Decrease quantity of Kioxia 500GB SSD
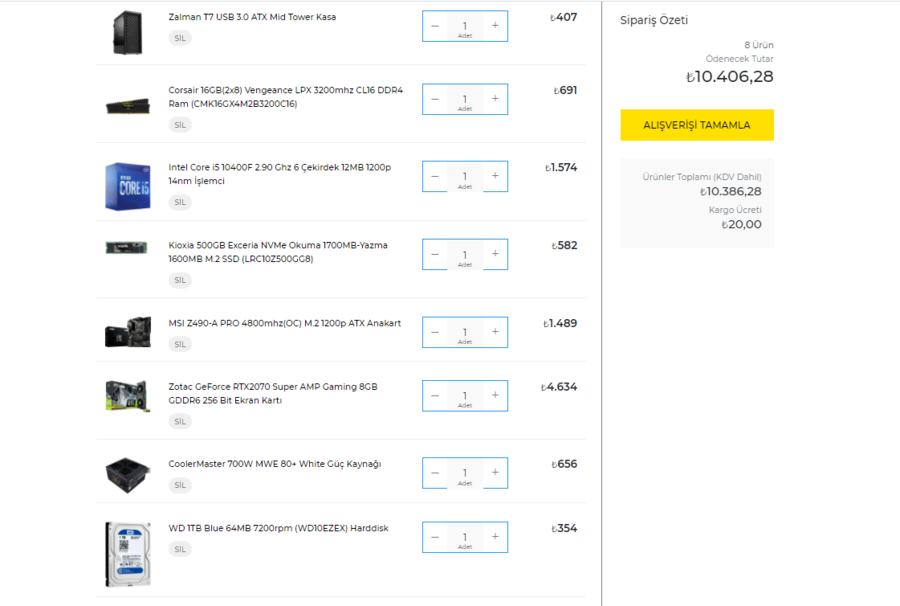This screenshot has height=606, width=900. pos(435,254)
